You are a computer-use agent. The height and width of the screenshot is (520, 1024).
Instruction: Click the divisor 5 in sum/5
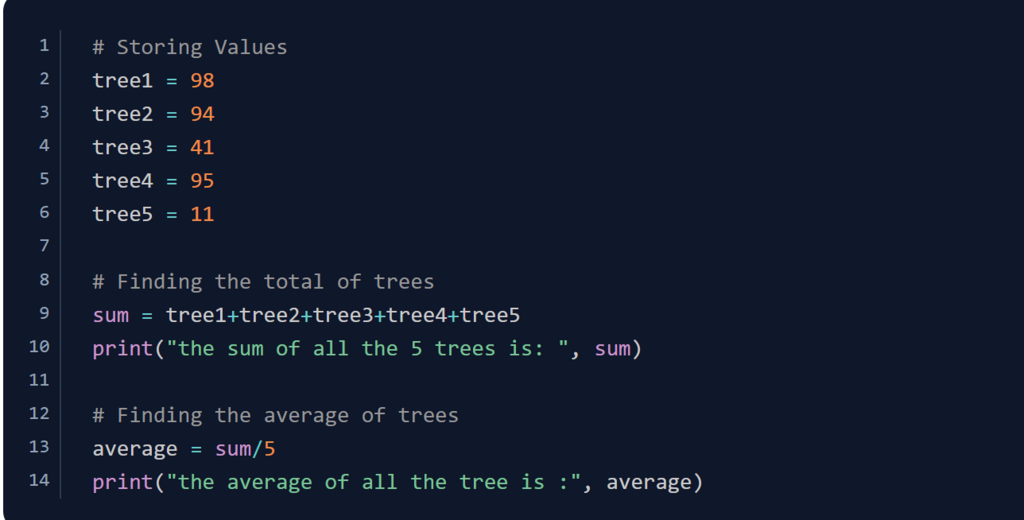tap(269, 449)
